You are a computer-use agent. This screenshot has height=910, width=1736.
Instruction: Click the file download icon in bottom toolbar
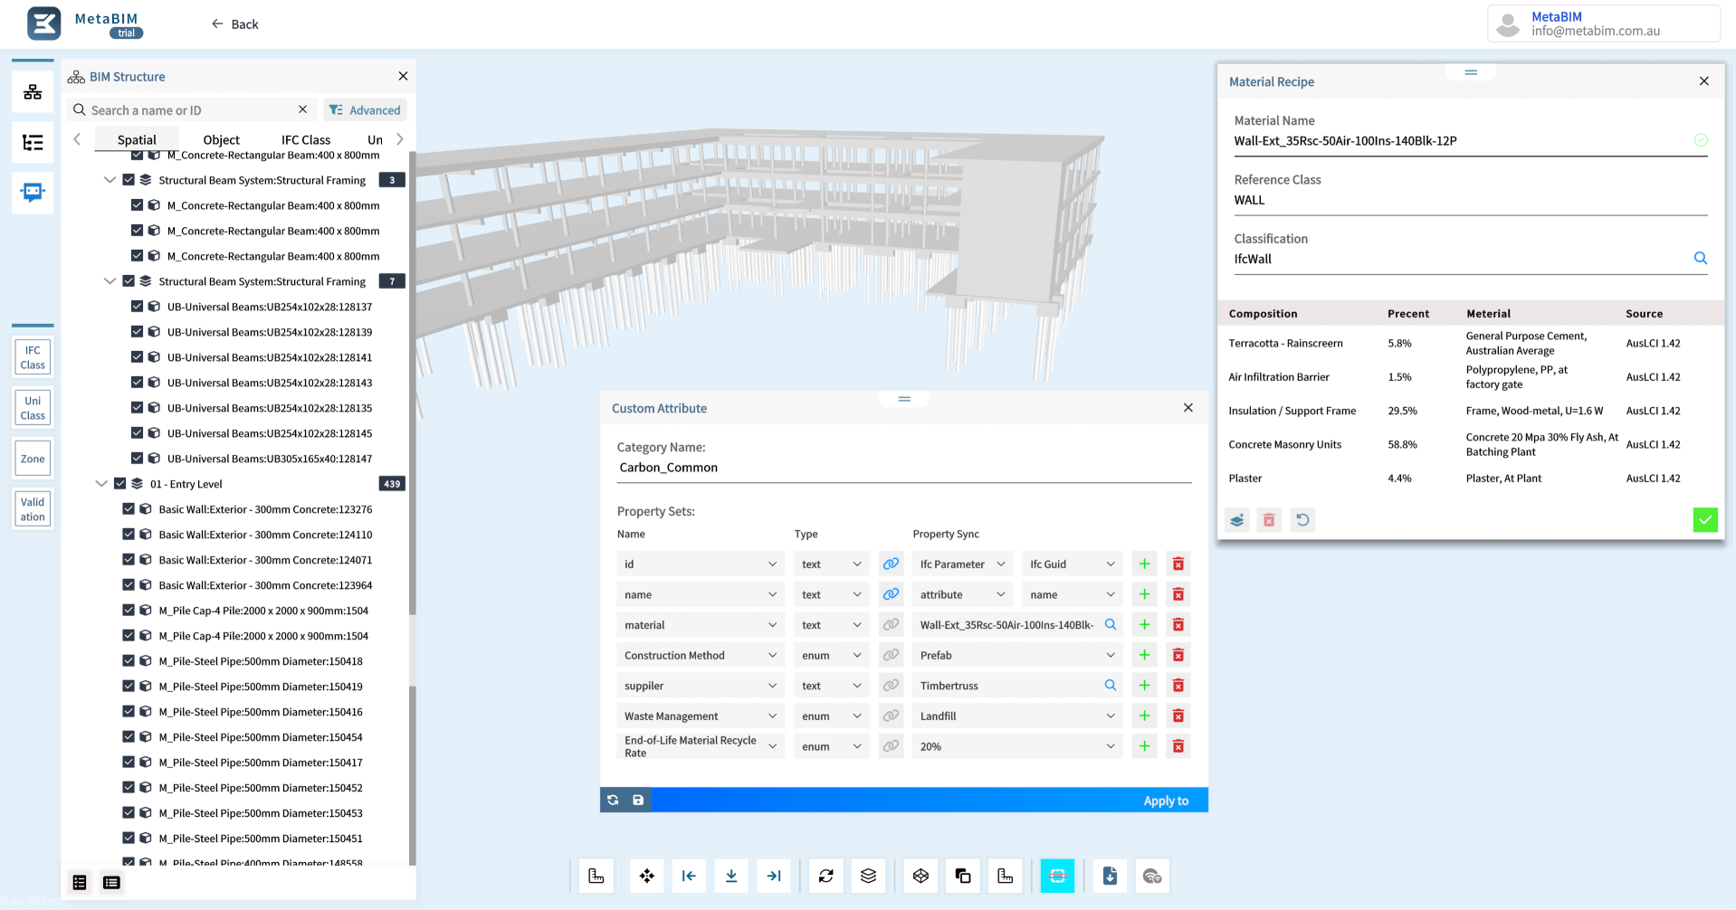tap(1110, 876)
